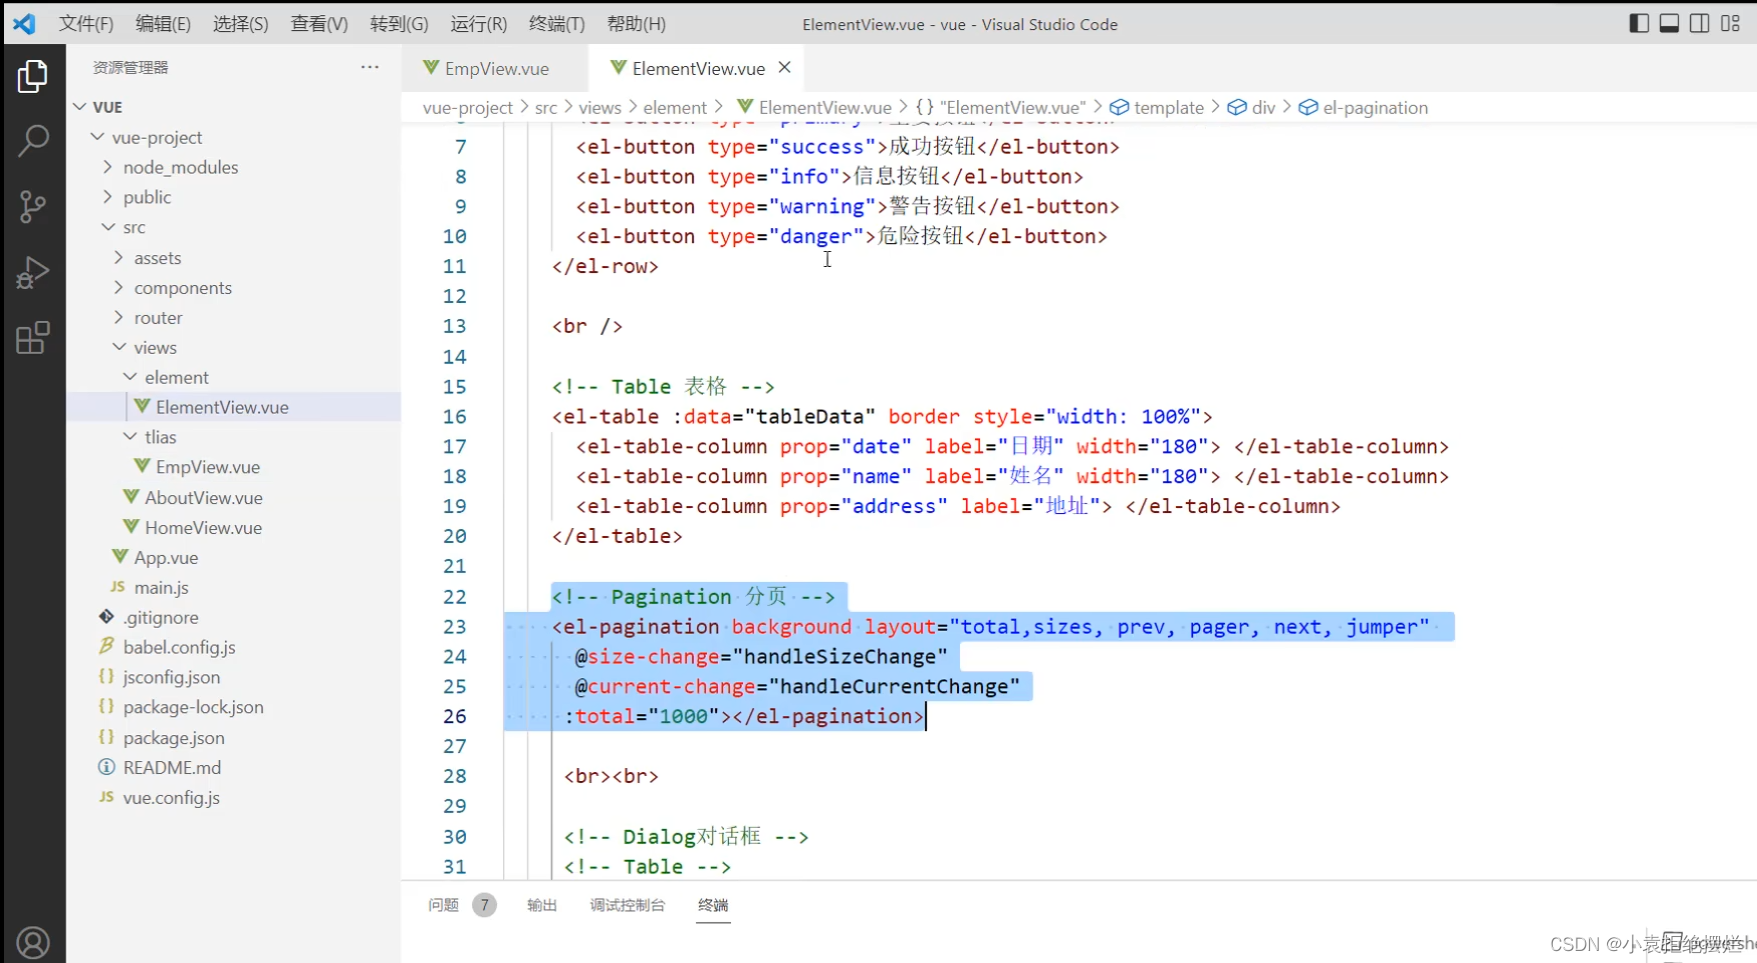1757x963 pixels.
Task: Expand the node_modules folder
Action: pos(234,167)
